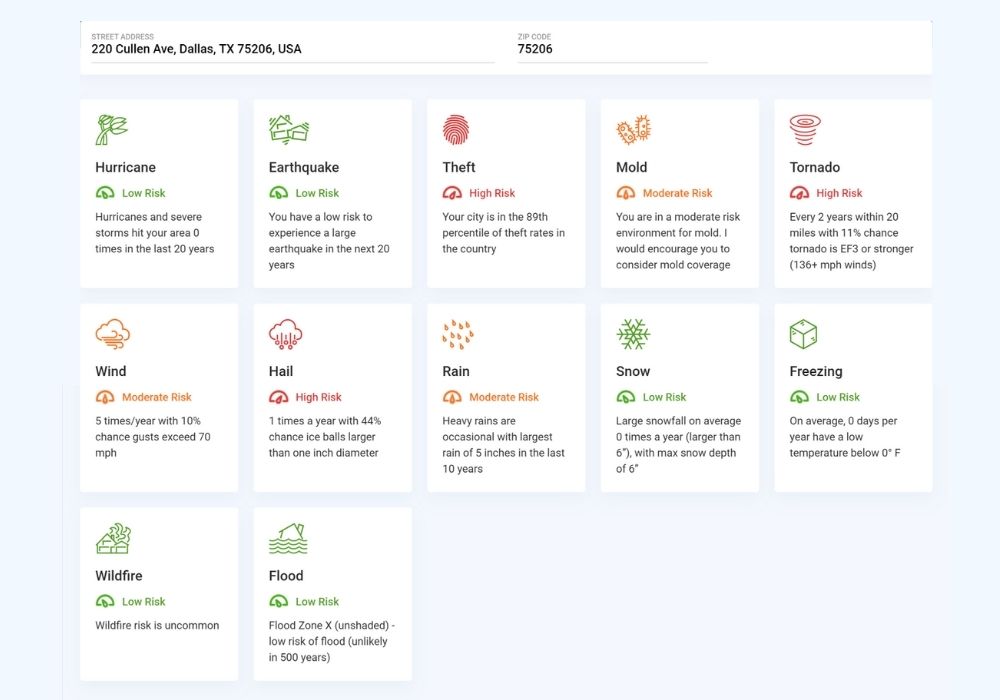Screen dimensions: 1000x700
Task: Click the Hail cloud icon
Action: (286, 334)
